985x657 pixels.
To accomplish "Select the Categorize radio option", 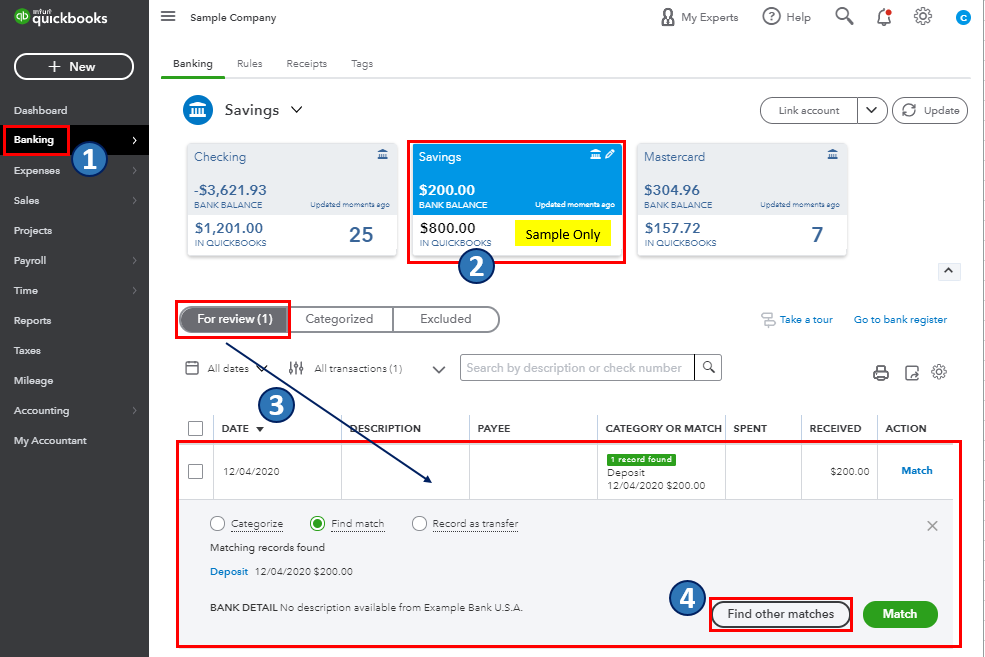I will coord(218,524).
